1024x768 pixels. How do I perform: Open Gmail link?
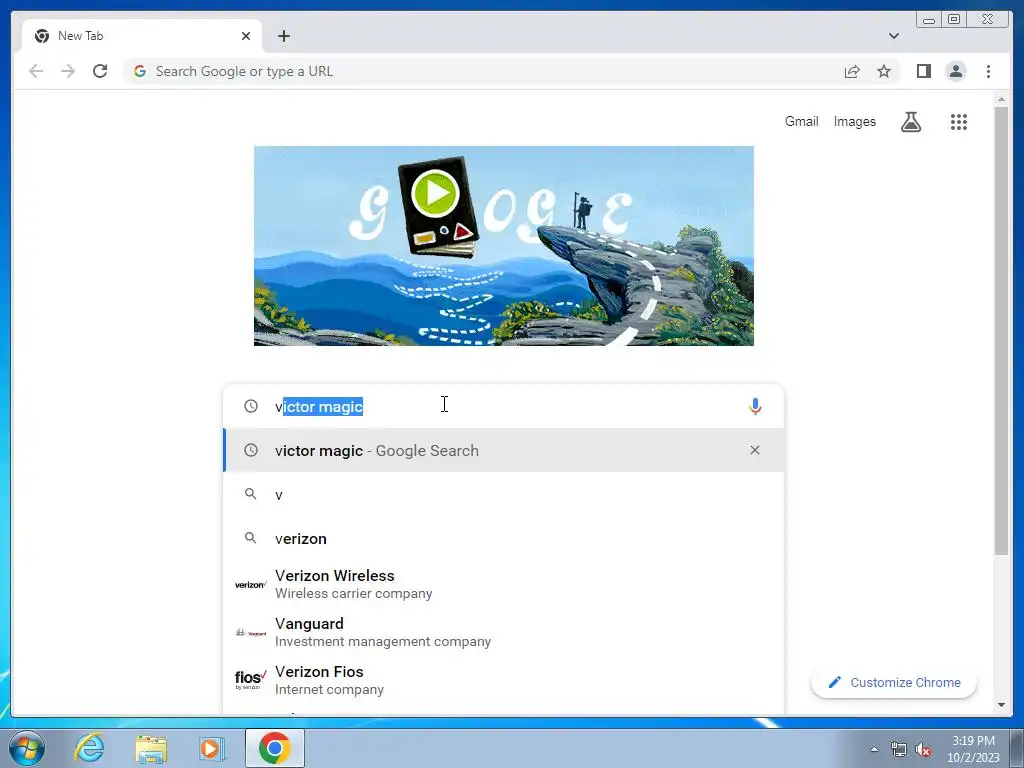click(x=801, y=121)
